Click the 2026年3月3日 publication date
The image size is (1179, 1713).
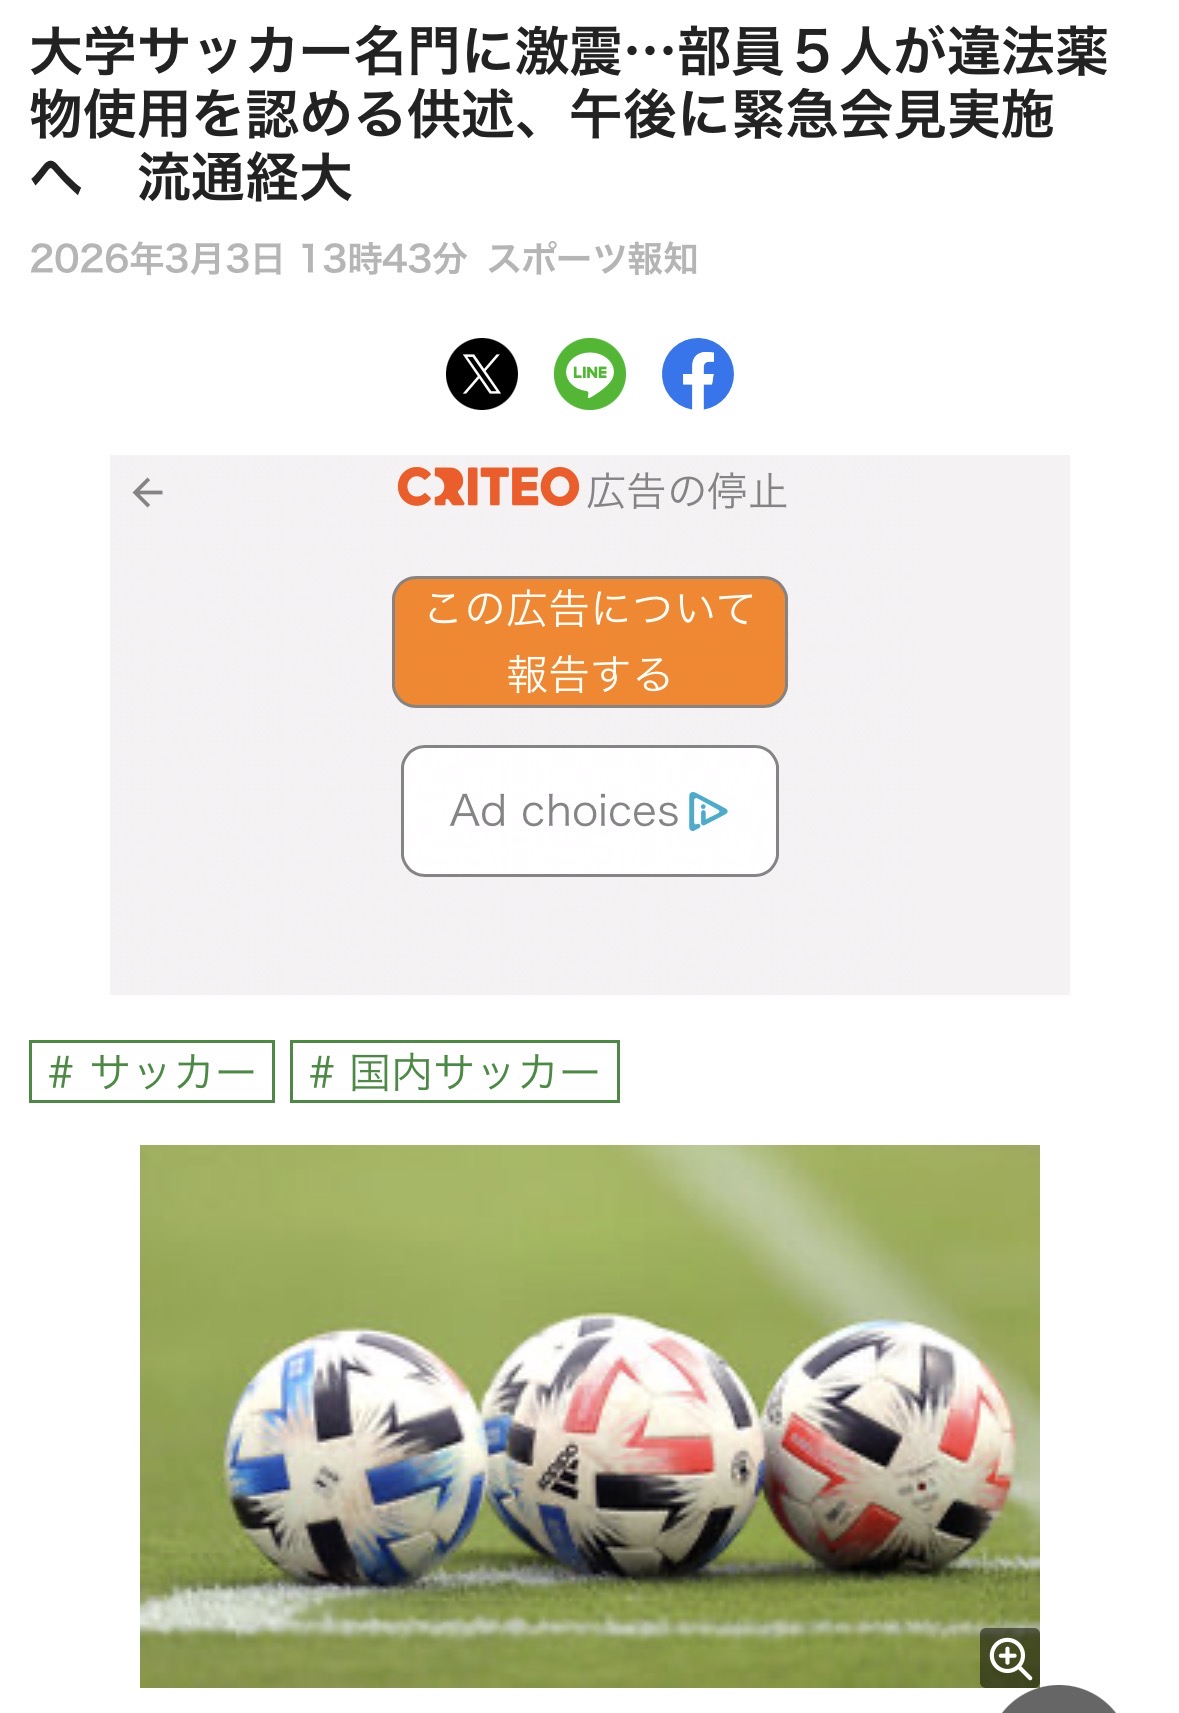coord(157,259)
